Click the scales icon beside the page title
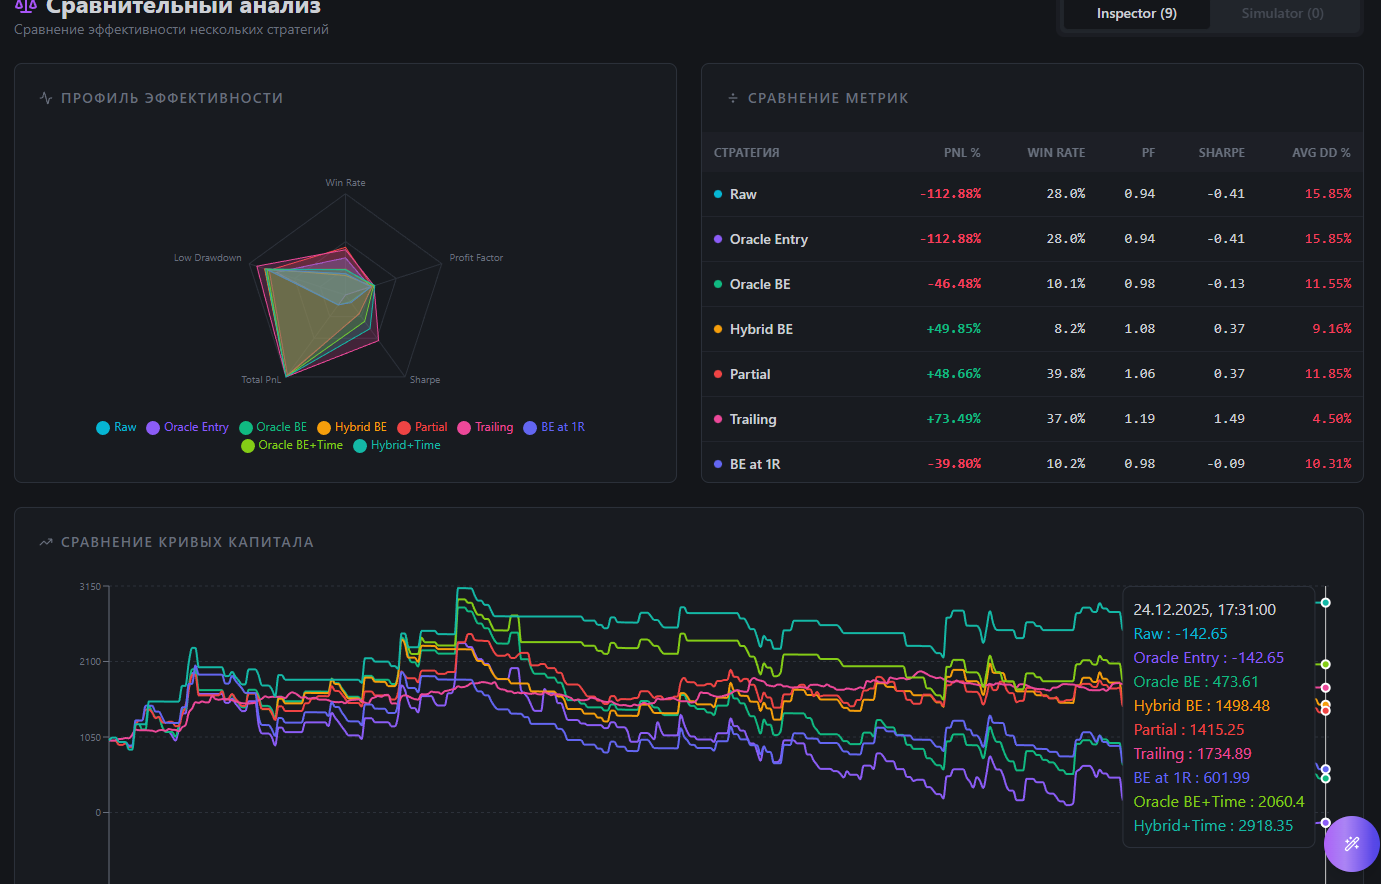The image size is (1381, 884). tap(26, 6)
